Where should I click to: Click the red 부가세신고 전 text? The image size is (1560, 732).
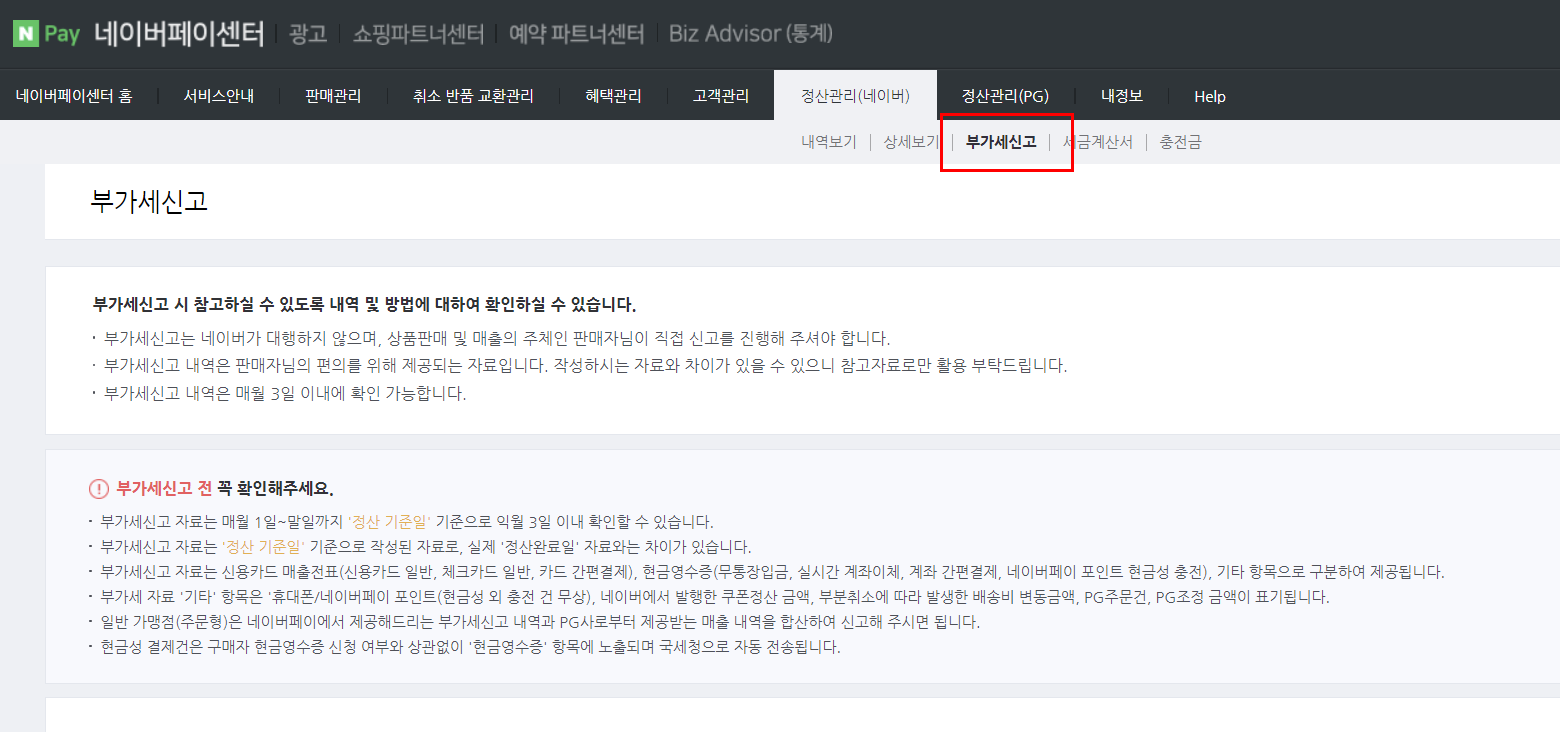click(x=164, y=489)
